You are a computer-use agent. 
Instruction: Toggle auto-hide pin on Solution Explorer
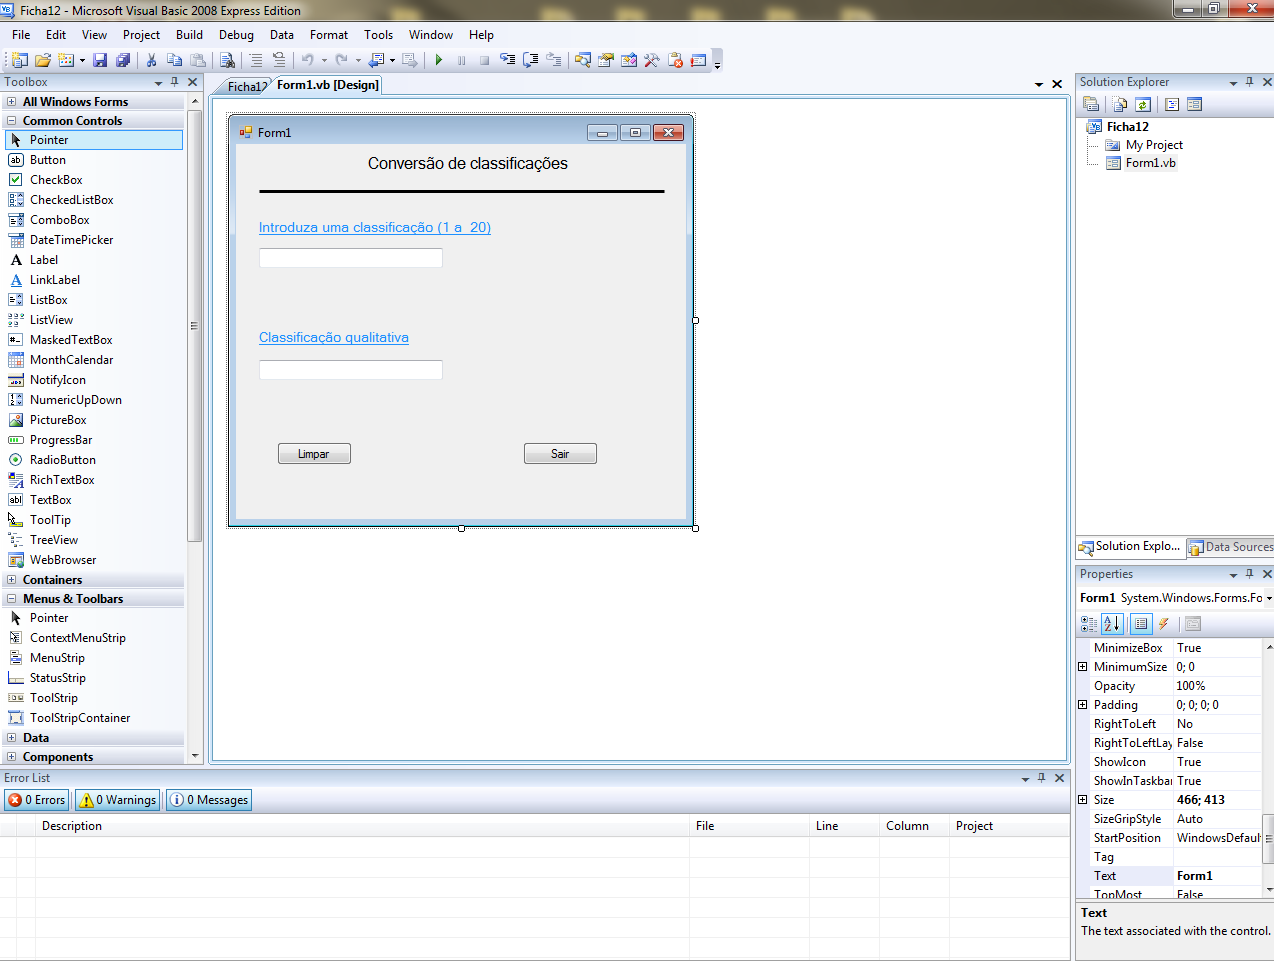click(x=1249, y=82)
